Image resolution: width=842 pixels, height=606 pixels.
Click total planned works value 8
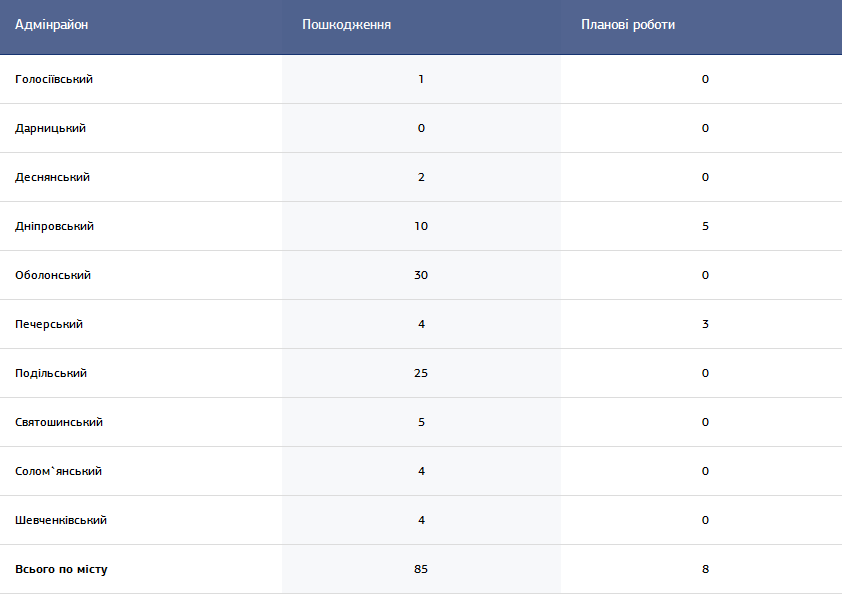[x=705, y=569]
